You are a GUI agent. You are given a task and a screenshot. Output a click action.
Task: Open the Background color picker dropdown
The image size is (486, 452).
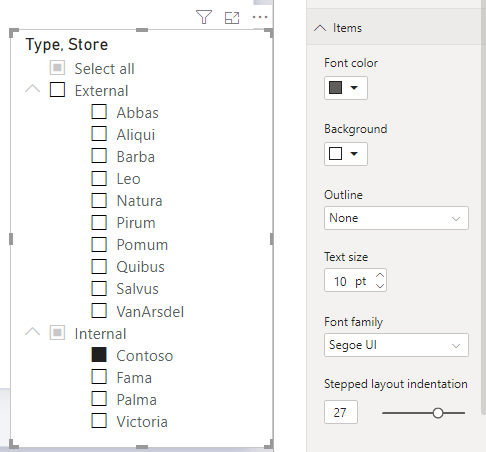[346, 154]
